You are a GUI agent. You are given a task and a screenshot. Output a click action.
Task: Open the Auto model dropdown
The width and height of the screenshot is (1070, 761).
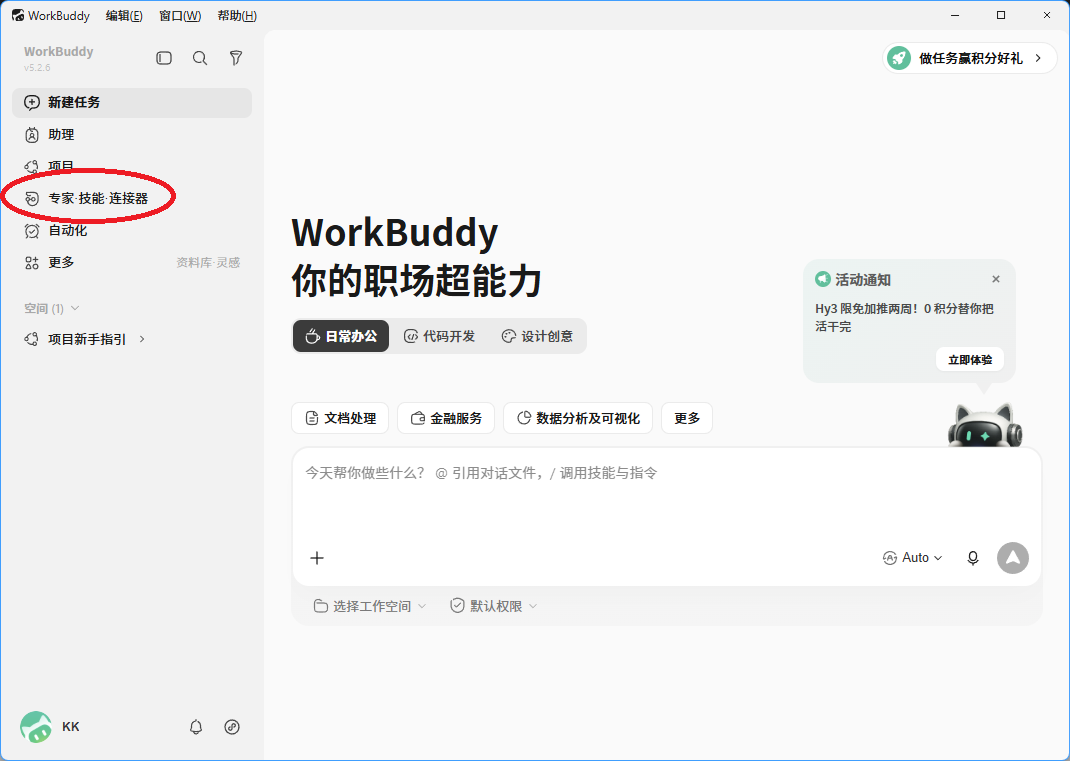(912, 558)
